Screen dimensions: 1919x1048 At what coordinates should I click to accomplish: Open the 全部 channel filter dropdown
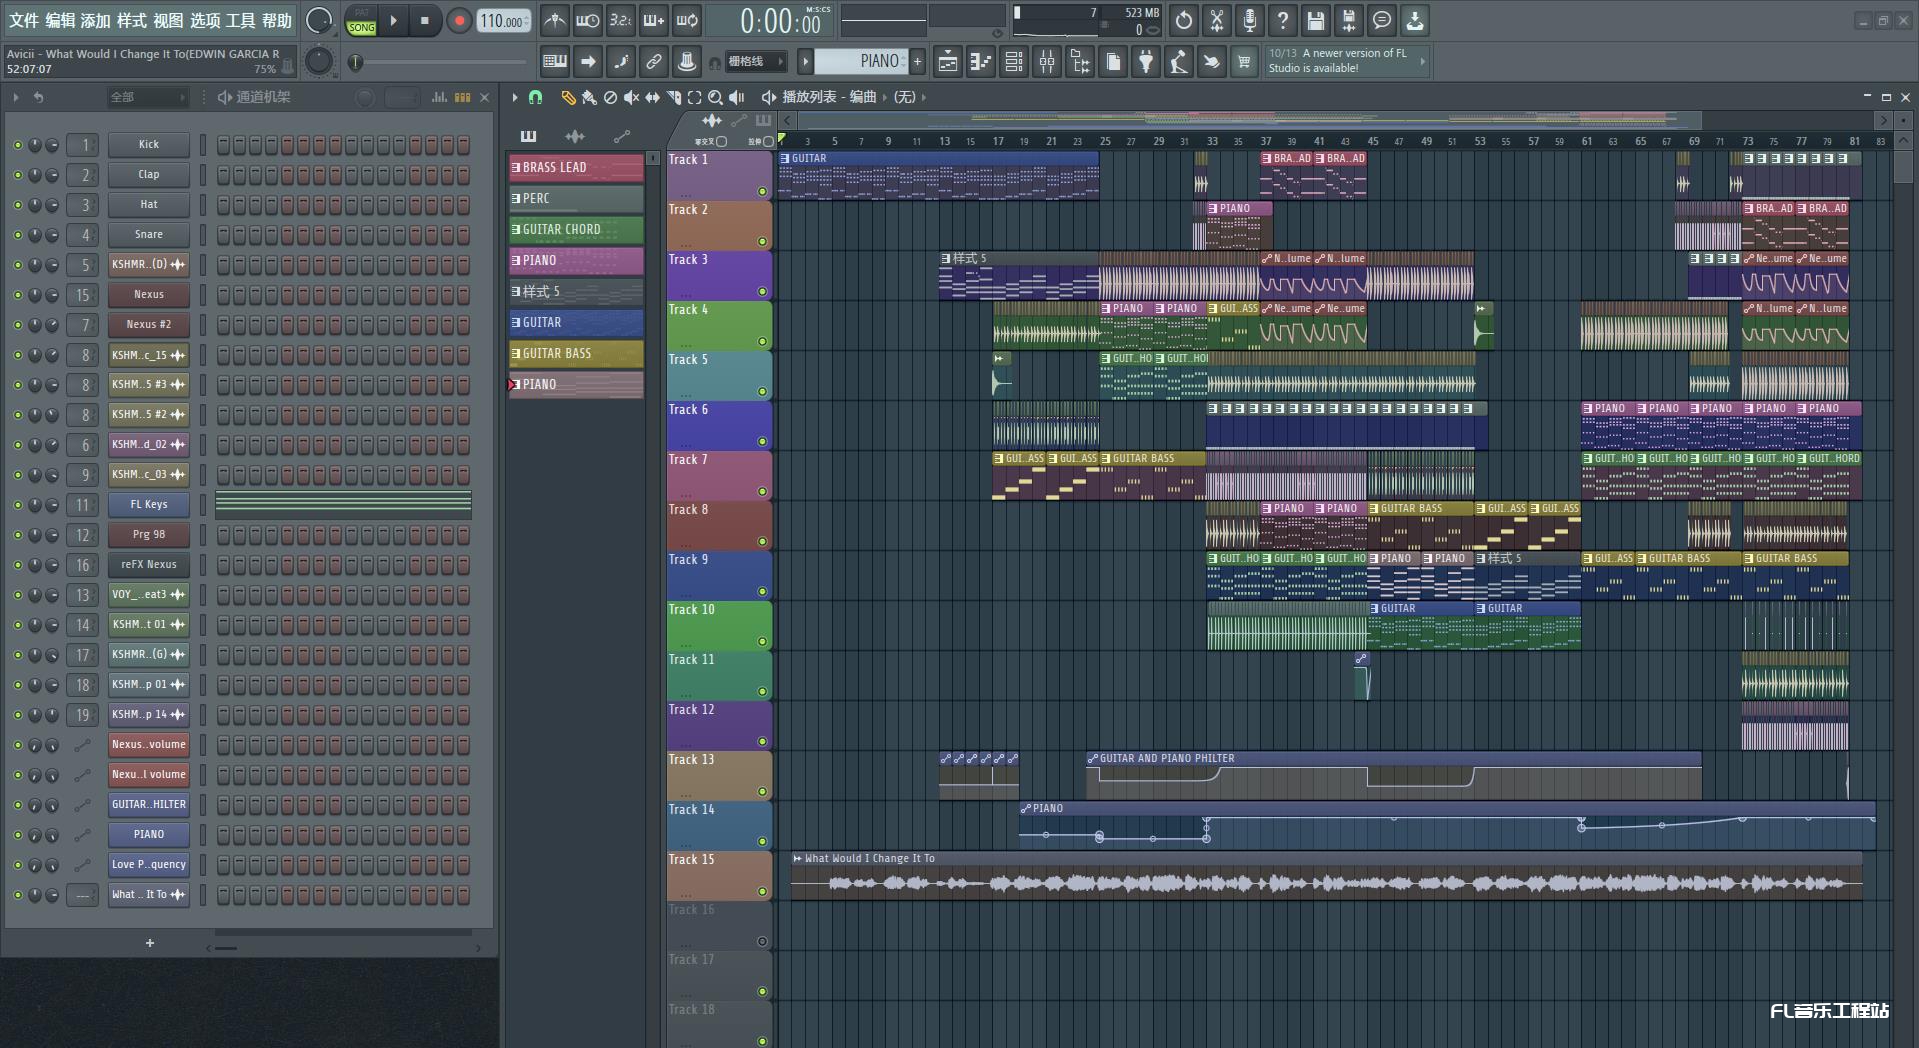[147, 97]
